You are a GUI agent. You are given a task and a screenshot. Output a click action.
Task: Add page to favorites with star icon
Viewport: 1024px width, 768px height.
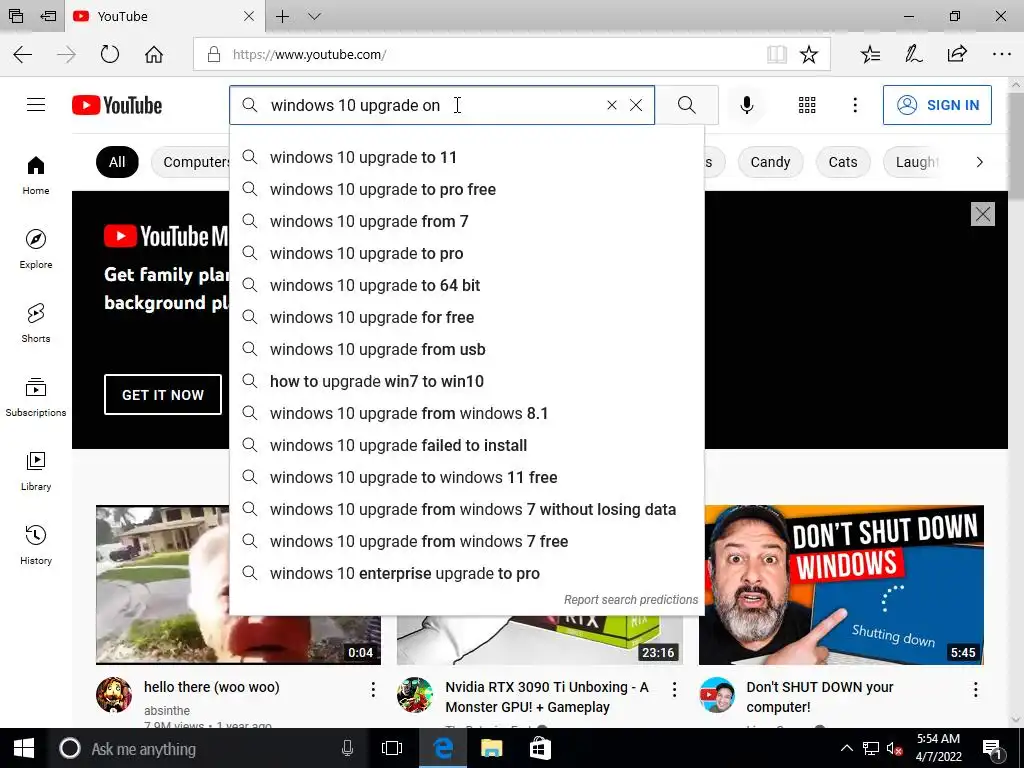click(x=808, y=54)
